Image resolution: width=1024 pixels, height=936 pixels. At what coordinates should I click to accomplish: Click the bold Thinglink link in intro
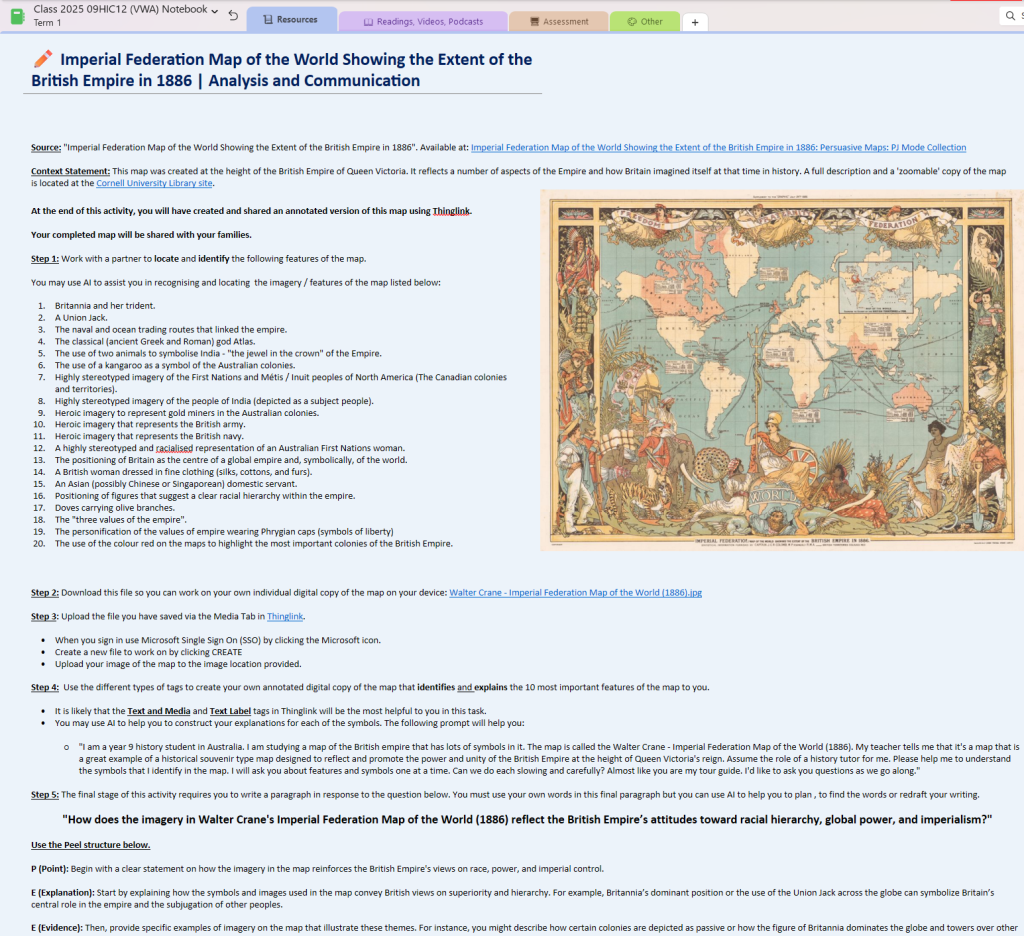pyautogui.click(x=451, y=211)
